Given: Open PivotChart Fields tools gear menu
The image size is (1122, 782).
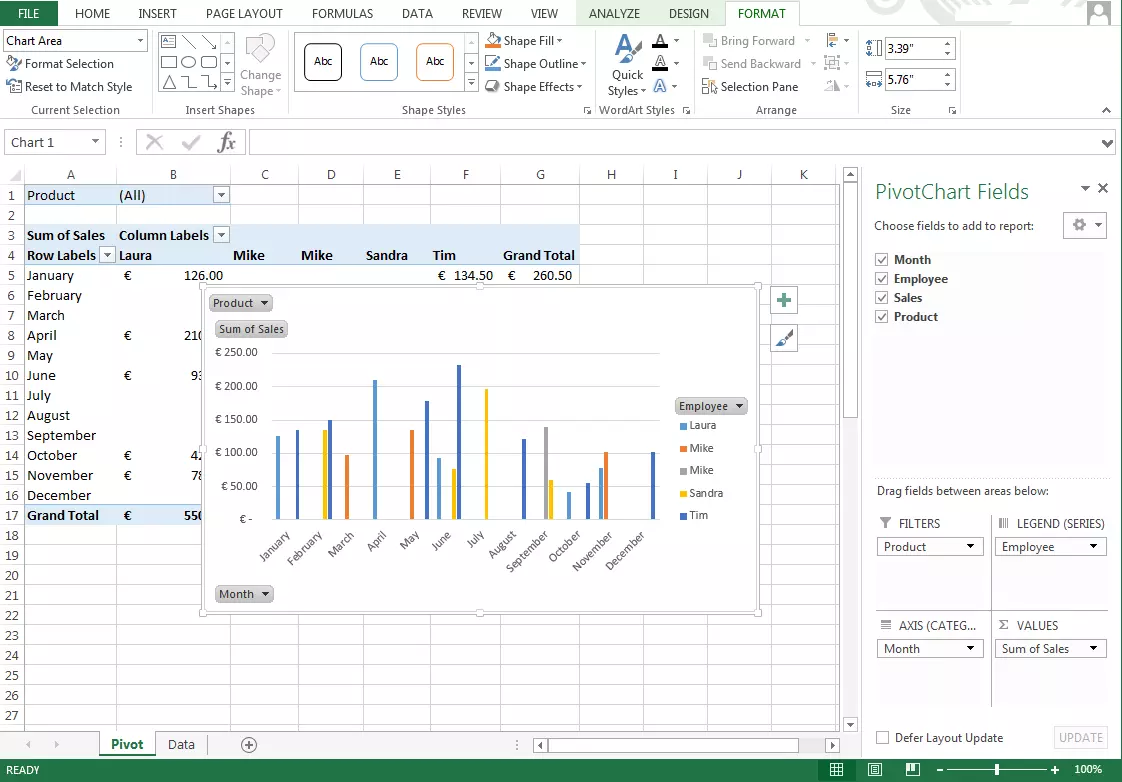Looking at the screenshot, I should 1085,225.
